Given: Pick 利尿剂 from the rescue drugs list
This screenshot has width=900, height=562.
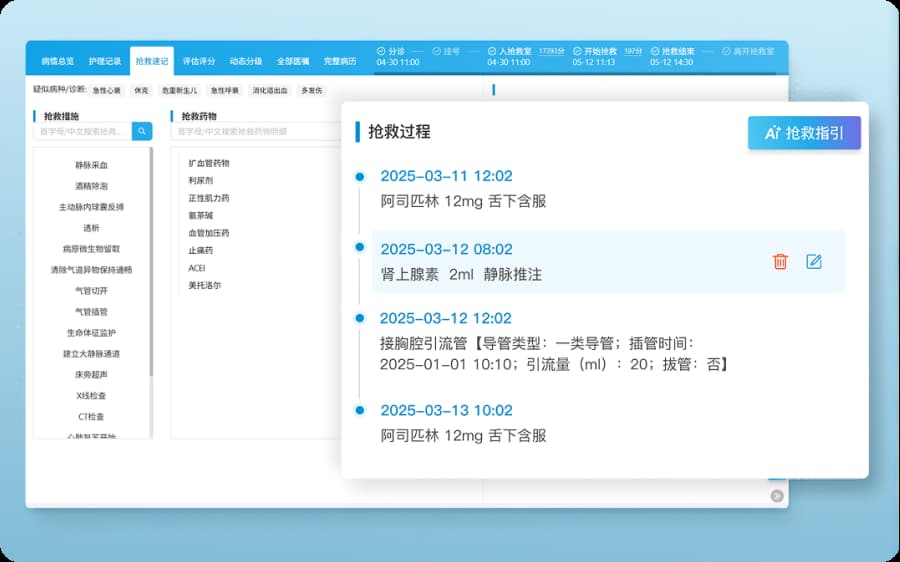Looking at the screenshot, I should pos(201,180).
